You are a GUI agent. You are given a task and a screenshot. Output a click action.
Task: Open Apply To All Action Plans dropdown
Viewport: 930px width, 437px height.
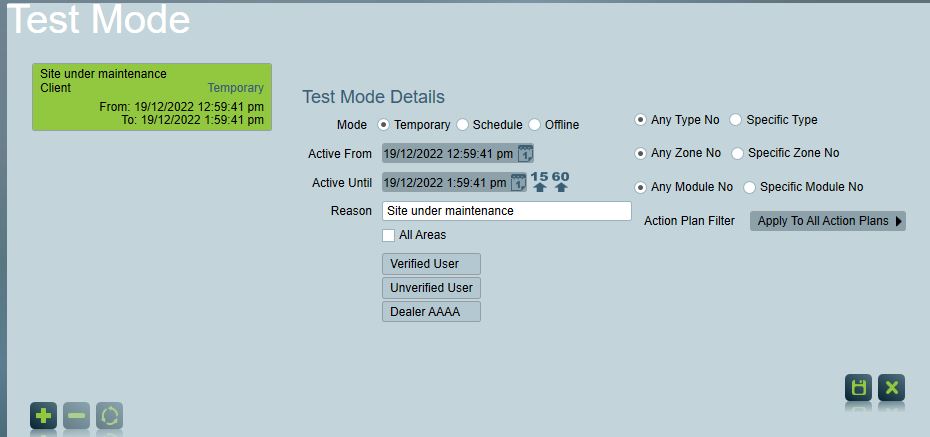[827, 221]
